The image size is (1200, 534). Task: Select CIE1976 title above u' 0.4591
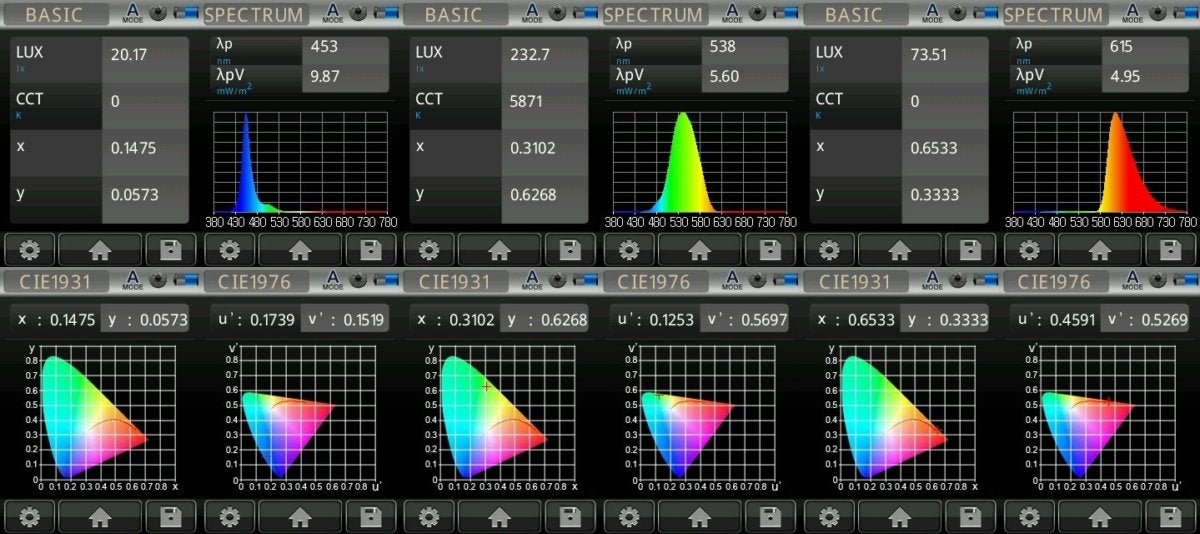pos(1055,282)
